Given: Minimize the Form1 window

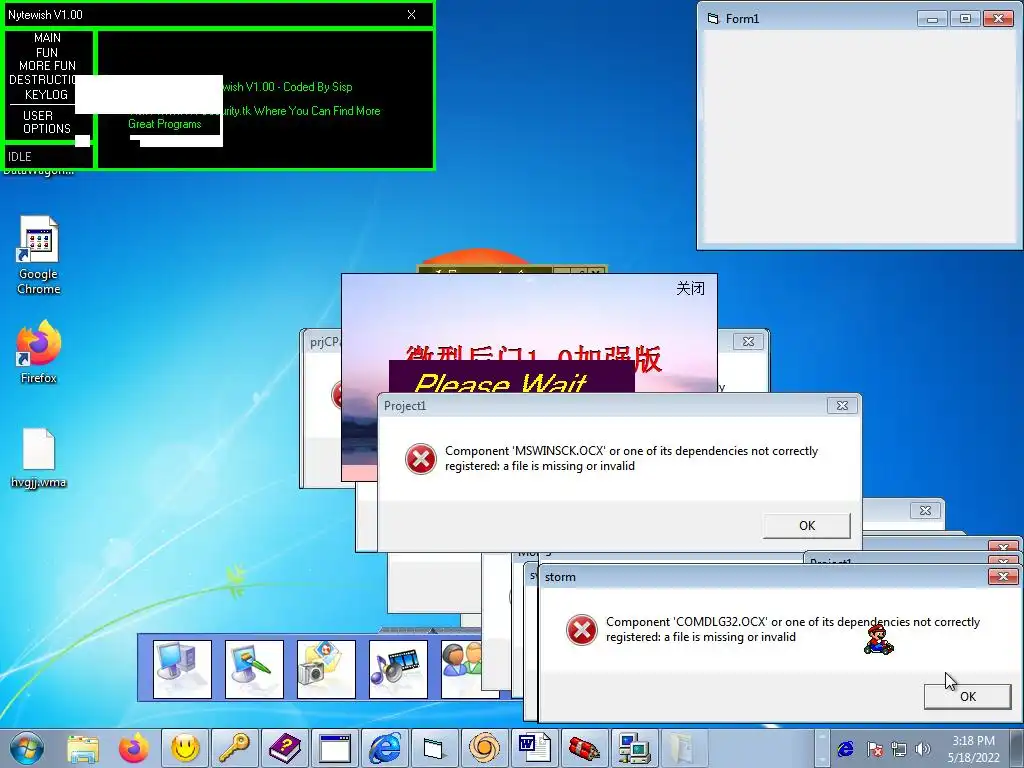Looking at the screenshot, I should click(932, 19).
